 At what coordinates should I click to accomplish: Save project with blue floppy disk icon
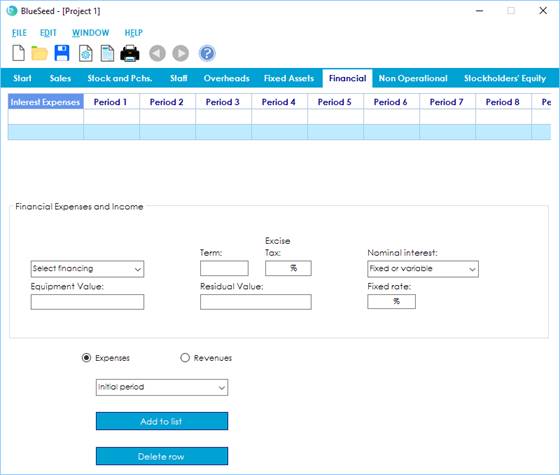pos(62,53)
